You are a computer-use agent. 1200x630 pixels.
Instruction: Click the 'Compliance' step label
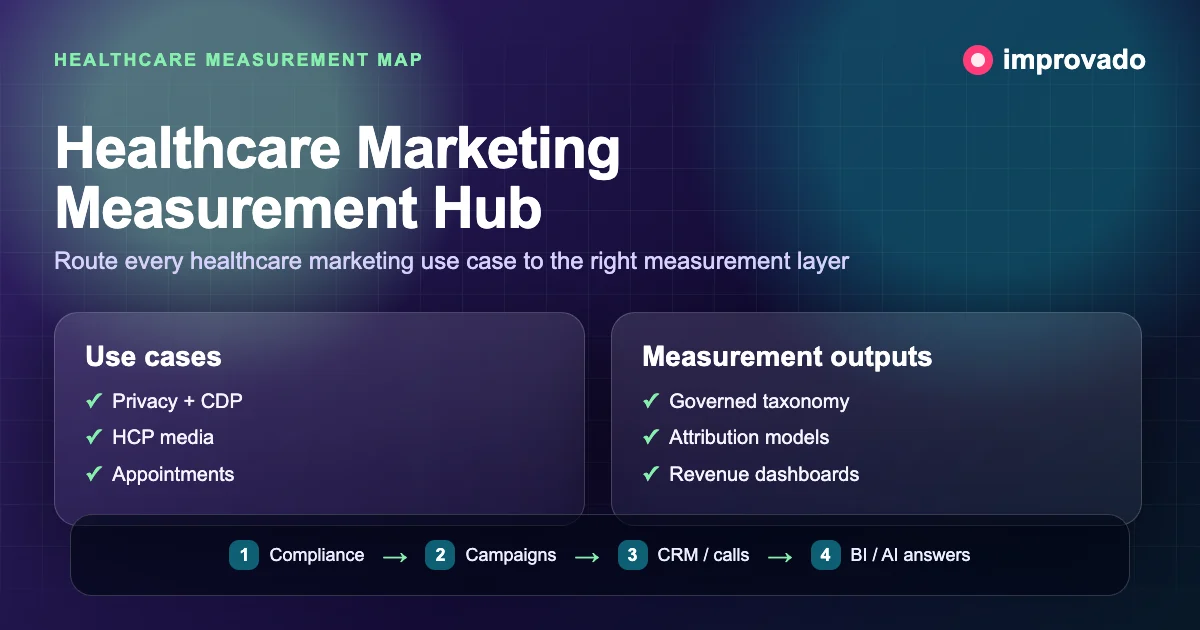pos(317,555)
